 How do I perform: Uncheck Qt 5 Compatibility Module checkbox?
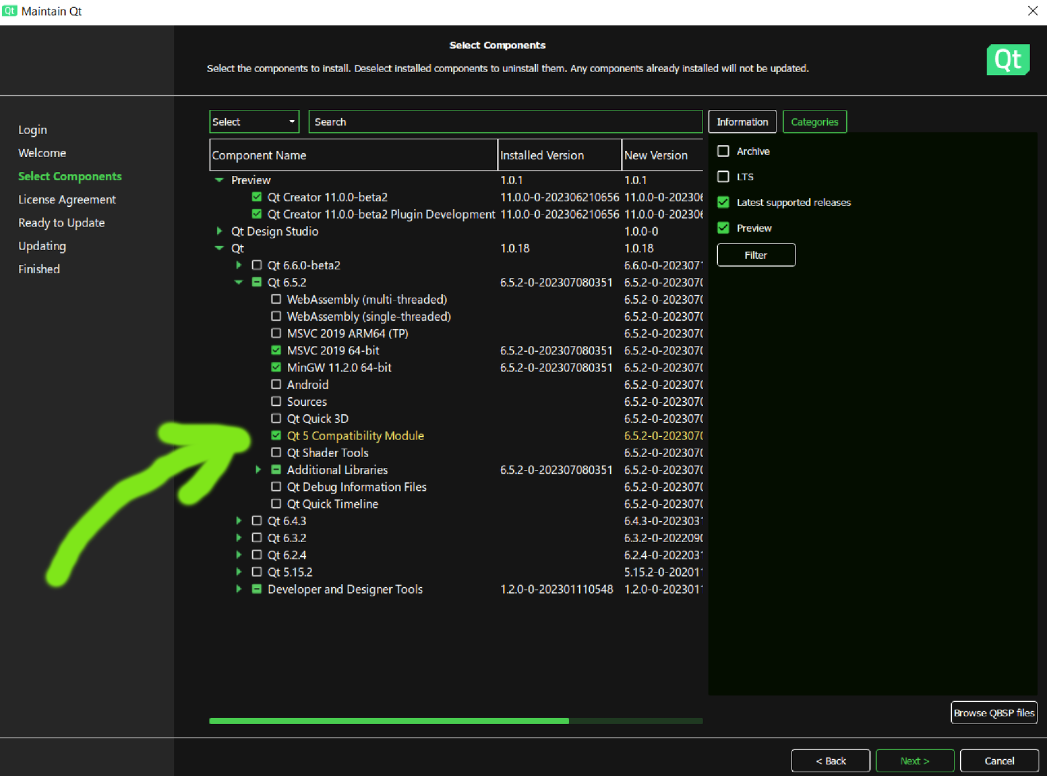point(276,435)
